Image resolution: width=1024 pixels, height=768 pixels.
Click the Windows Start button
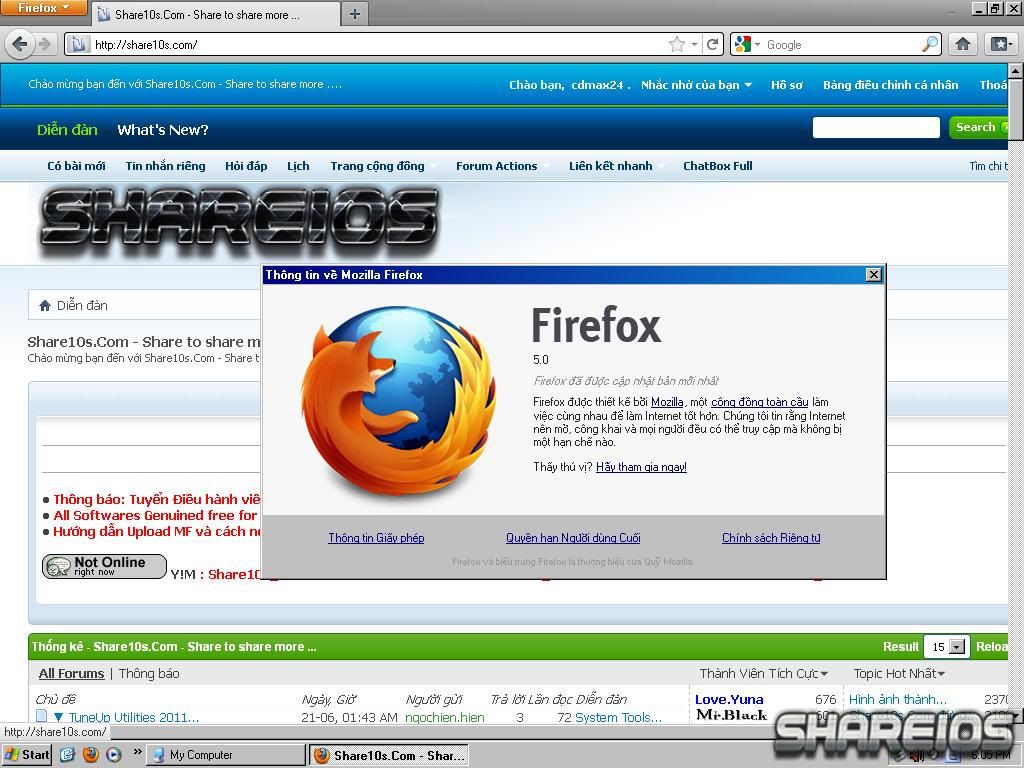pyautogui.click(x=27, y=755)
